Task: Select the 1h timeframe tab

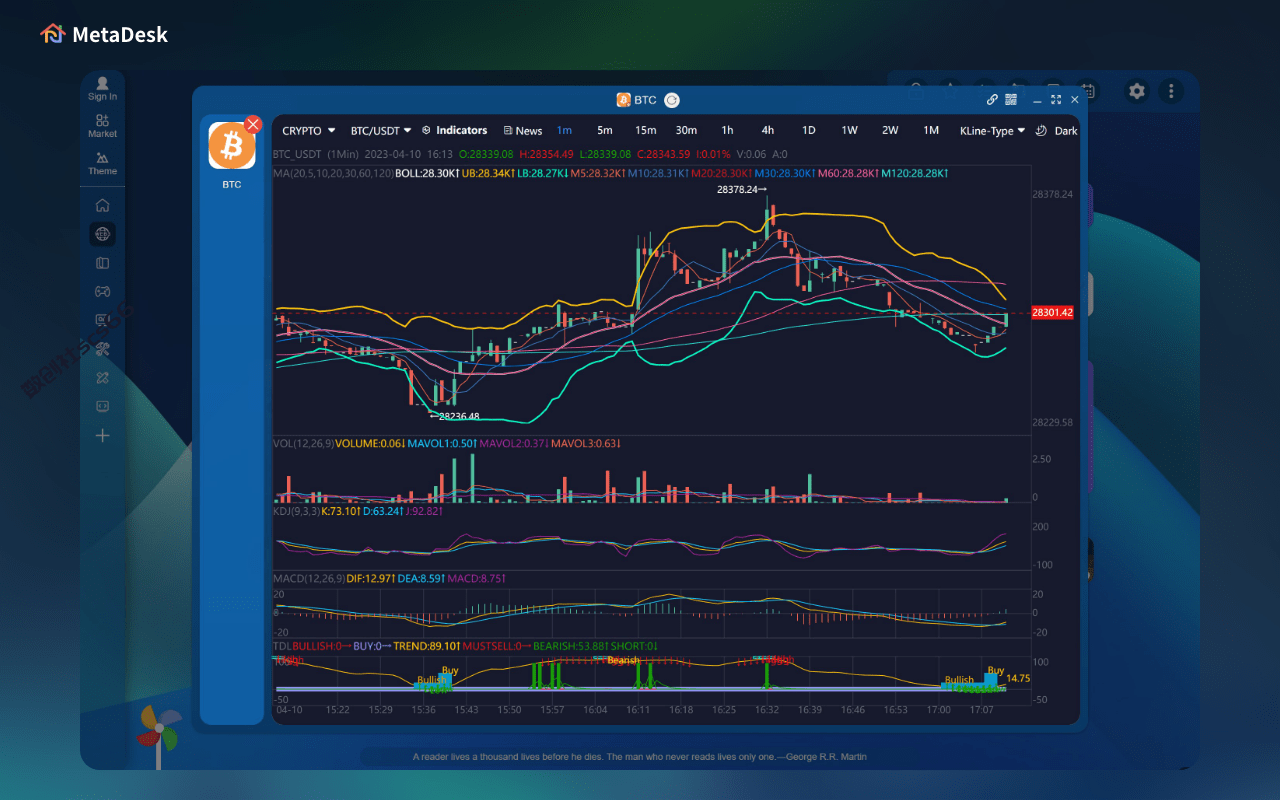Action: click(727, 131)
